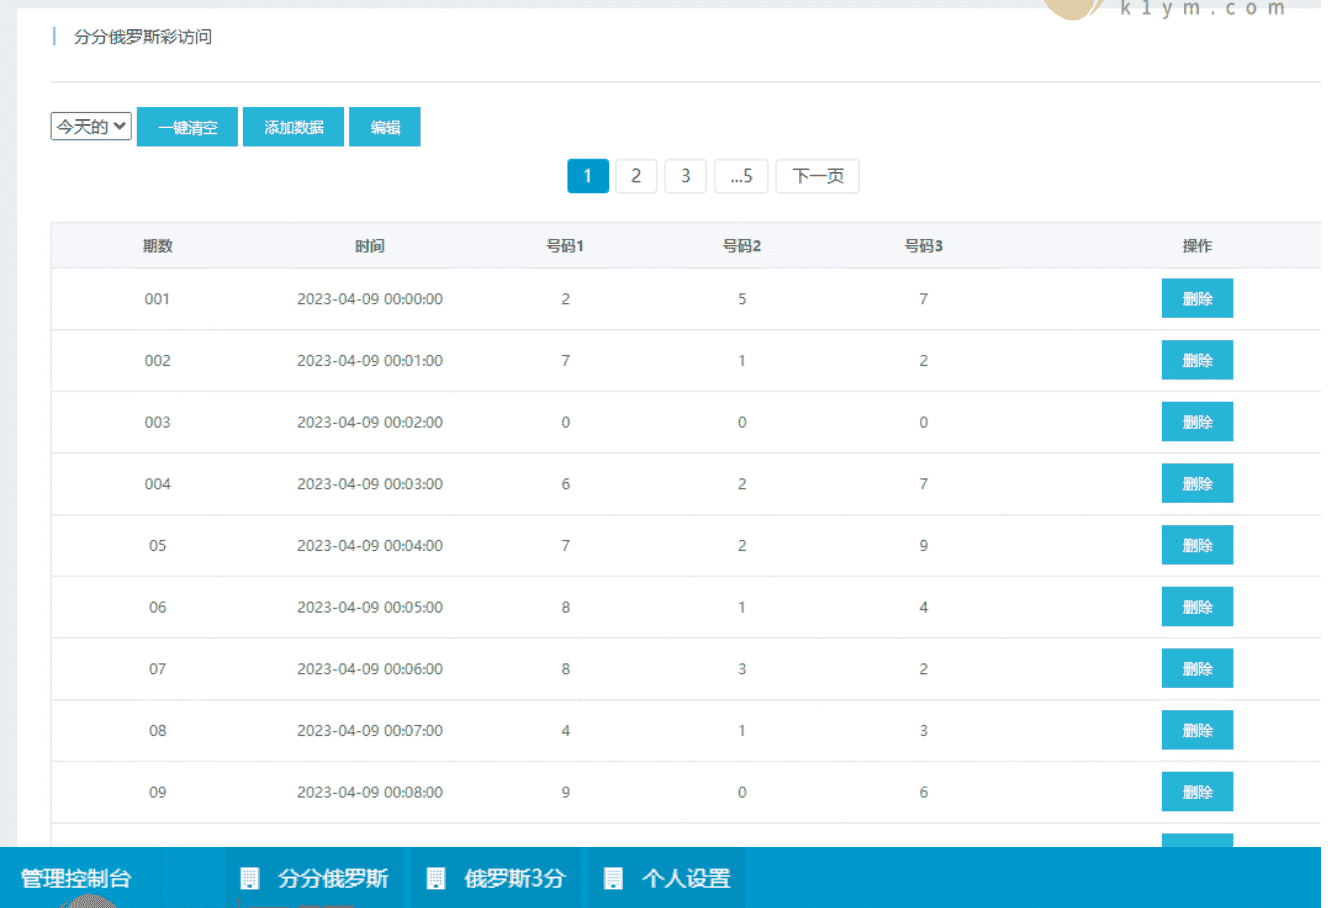Click 号码2 value in row 002
Viewport: 1328px width, 908px height.
point(742,361)
